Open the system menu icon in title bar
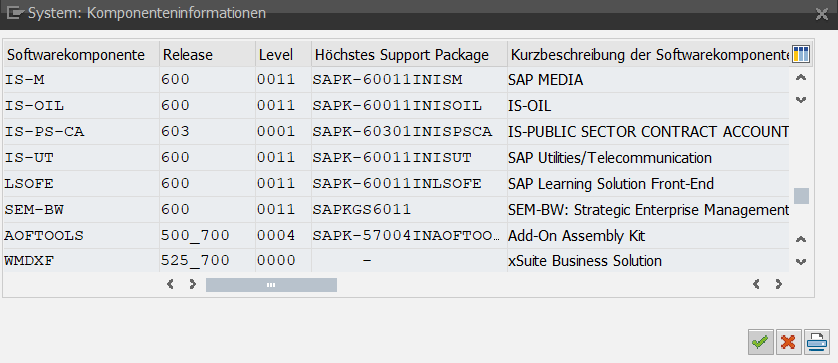This screenshot has width=838, height=363. pos(14,13)
